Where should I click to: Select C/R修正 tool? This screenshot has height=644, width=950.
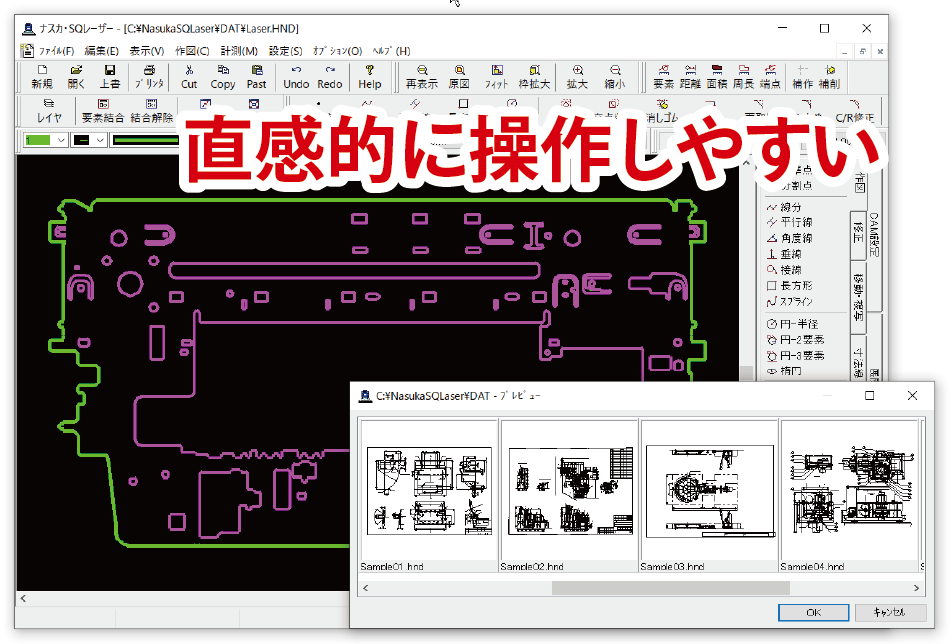point(854,112)
